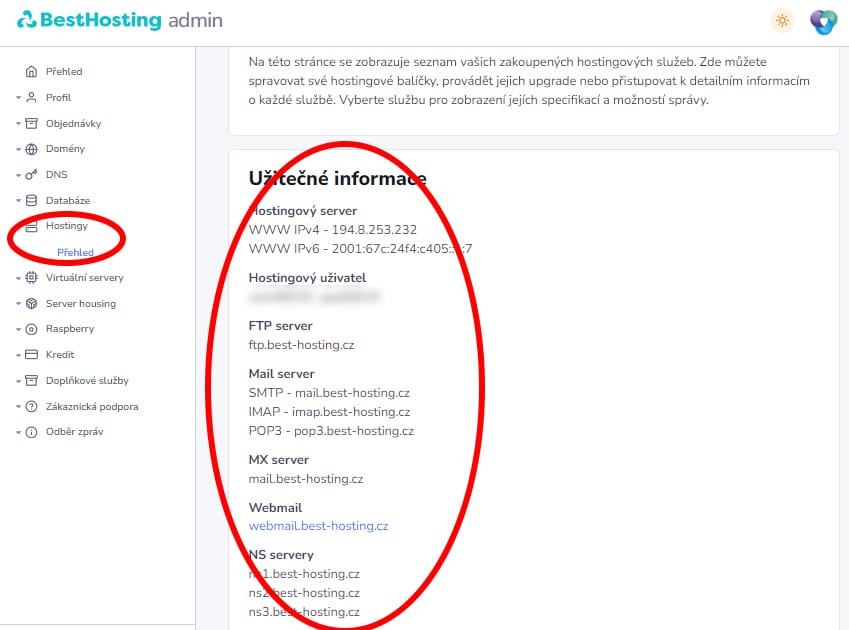Expand the Zákaznická podpora section arrow
The image size is (849, 630).
click(18, 407)
